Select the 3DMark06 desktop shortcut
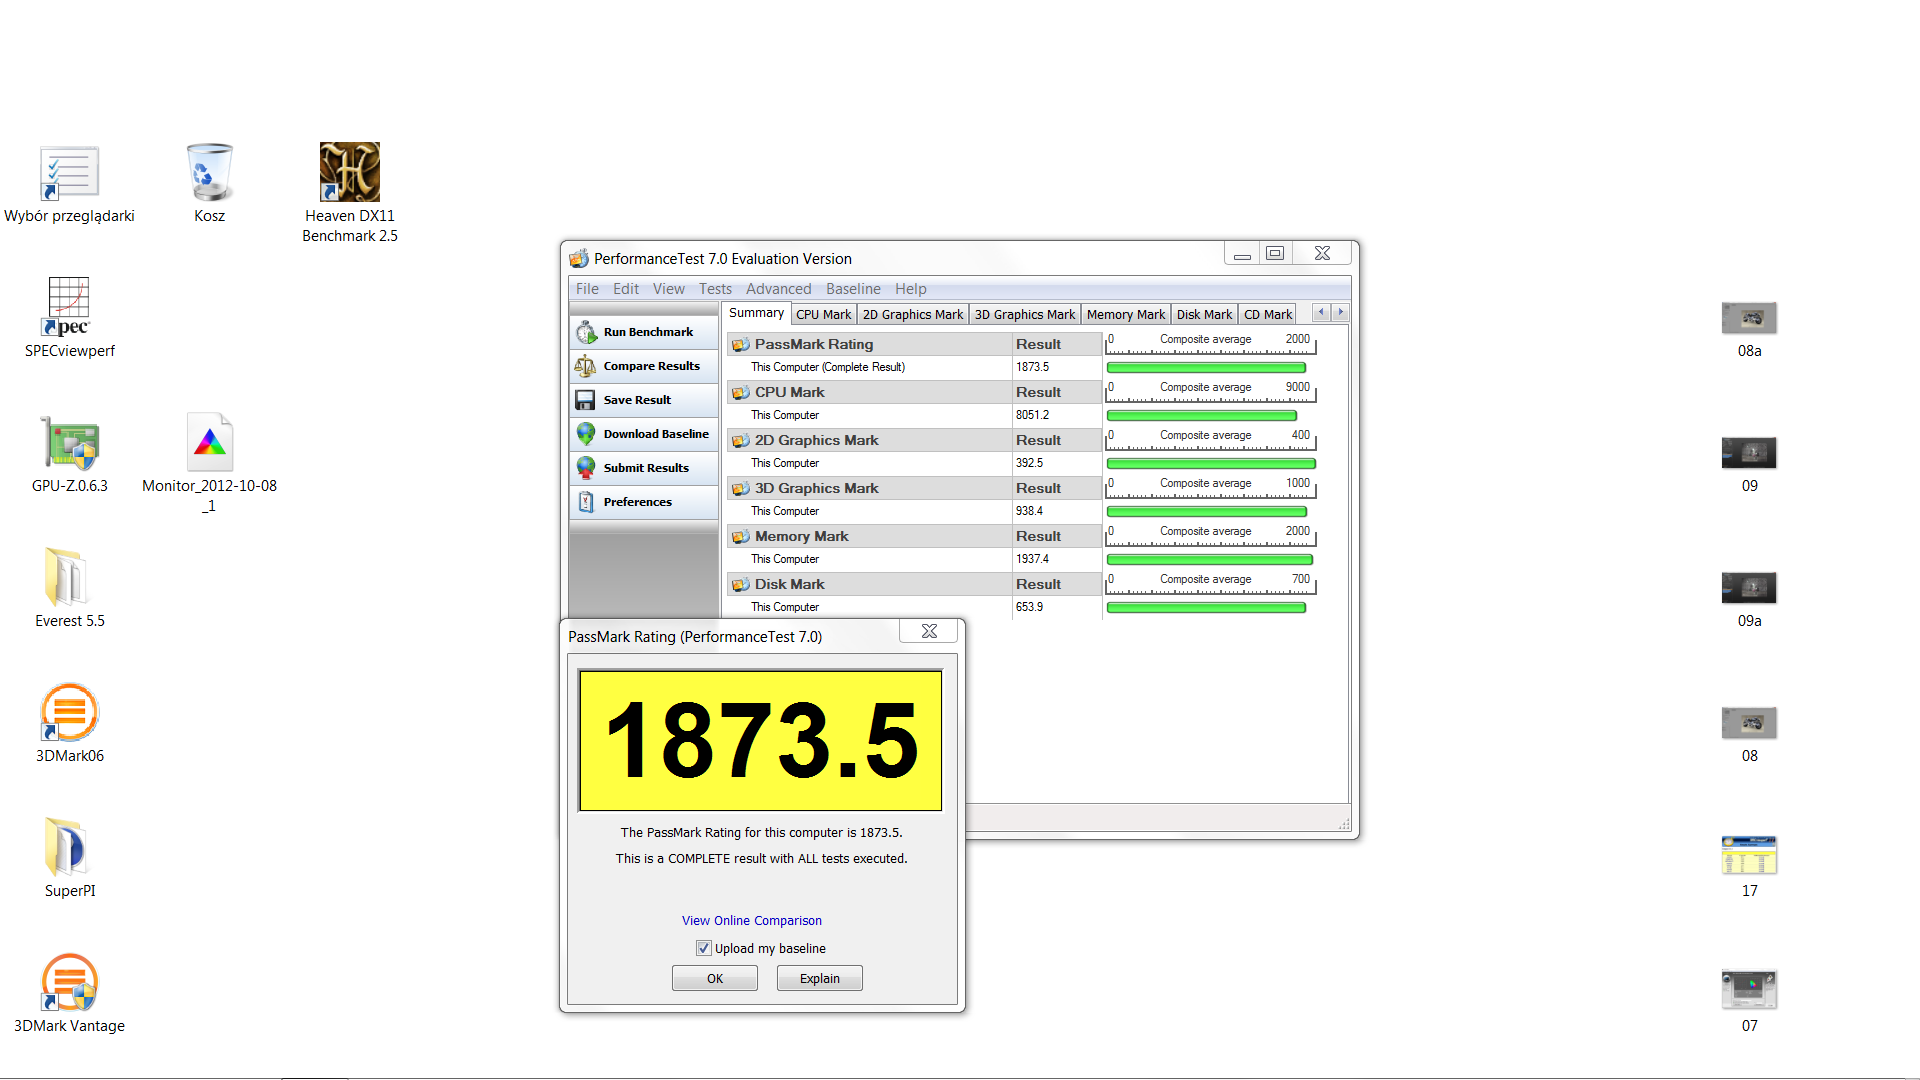The height and width of the screenshot is (1080, 1920). [69, 712]
